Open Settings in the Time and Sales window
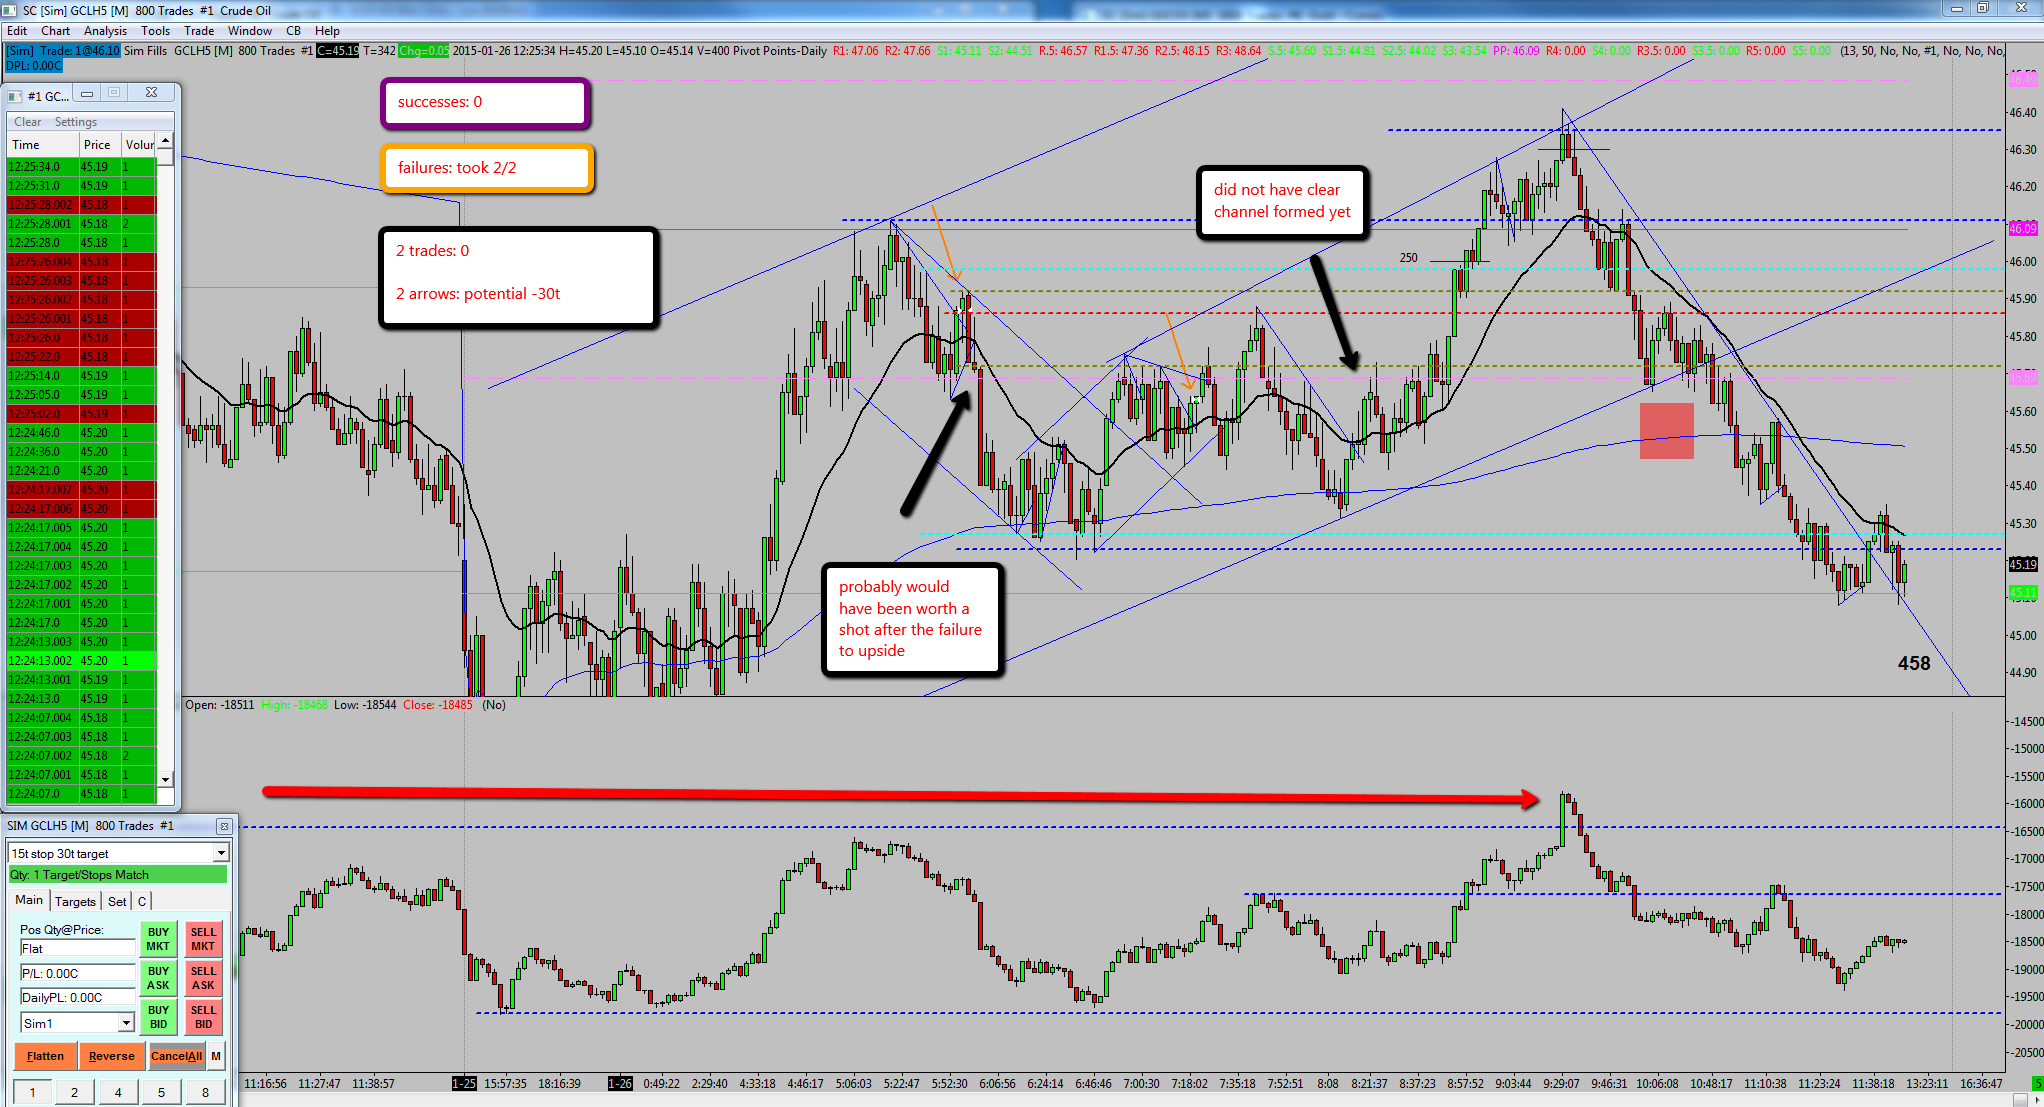 click(76, 122)
